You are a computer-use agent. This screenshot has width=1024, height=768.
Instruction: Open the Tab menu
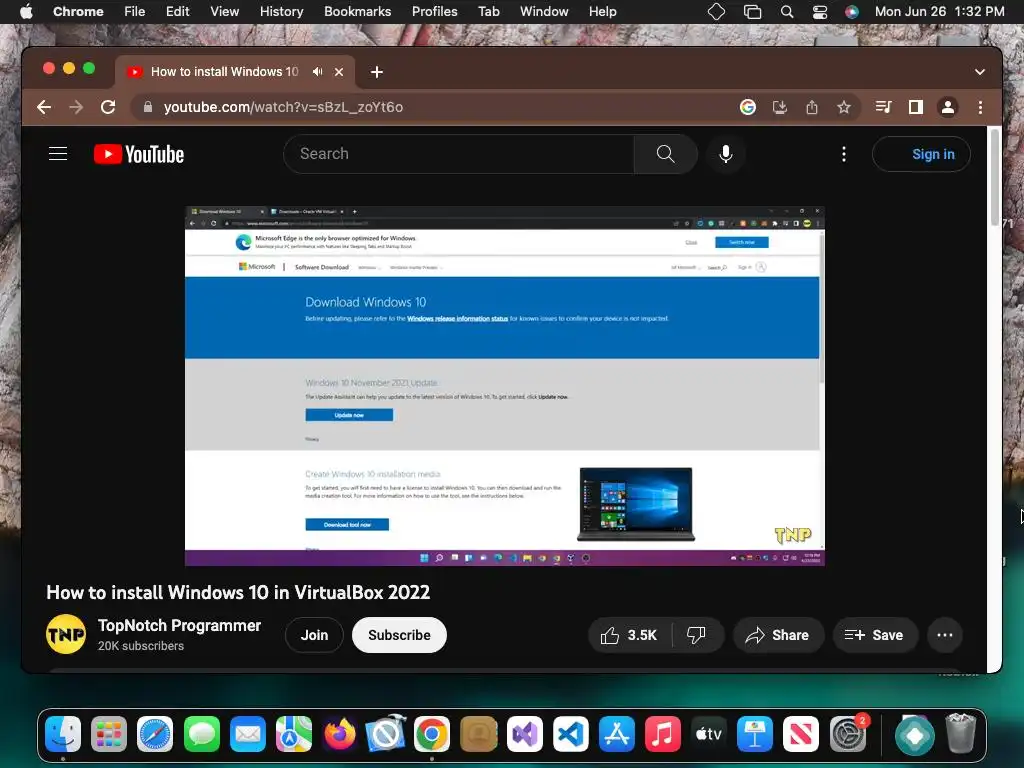(488, 12)
